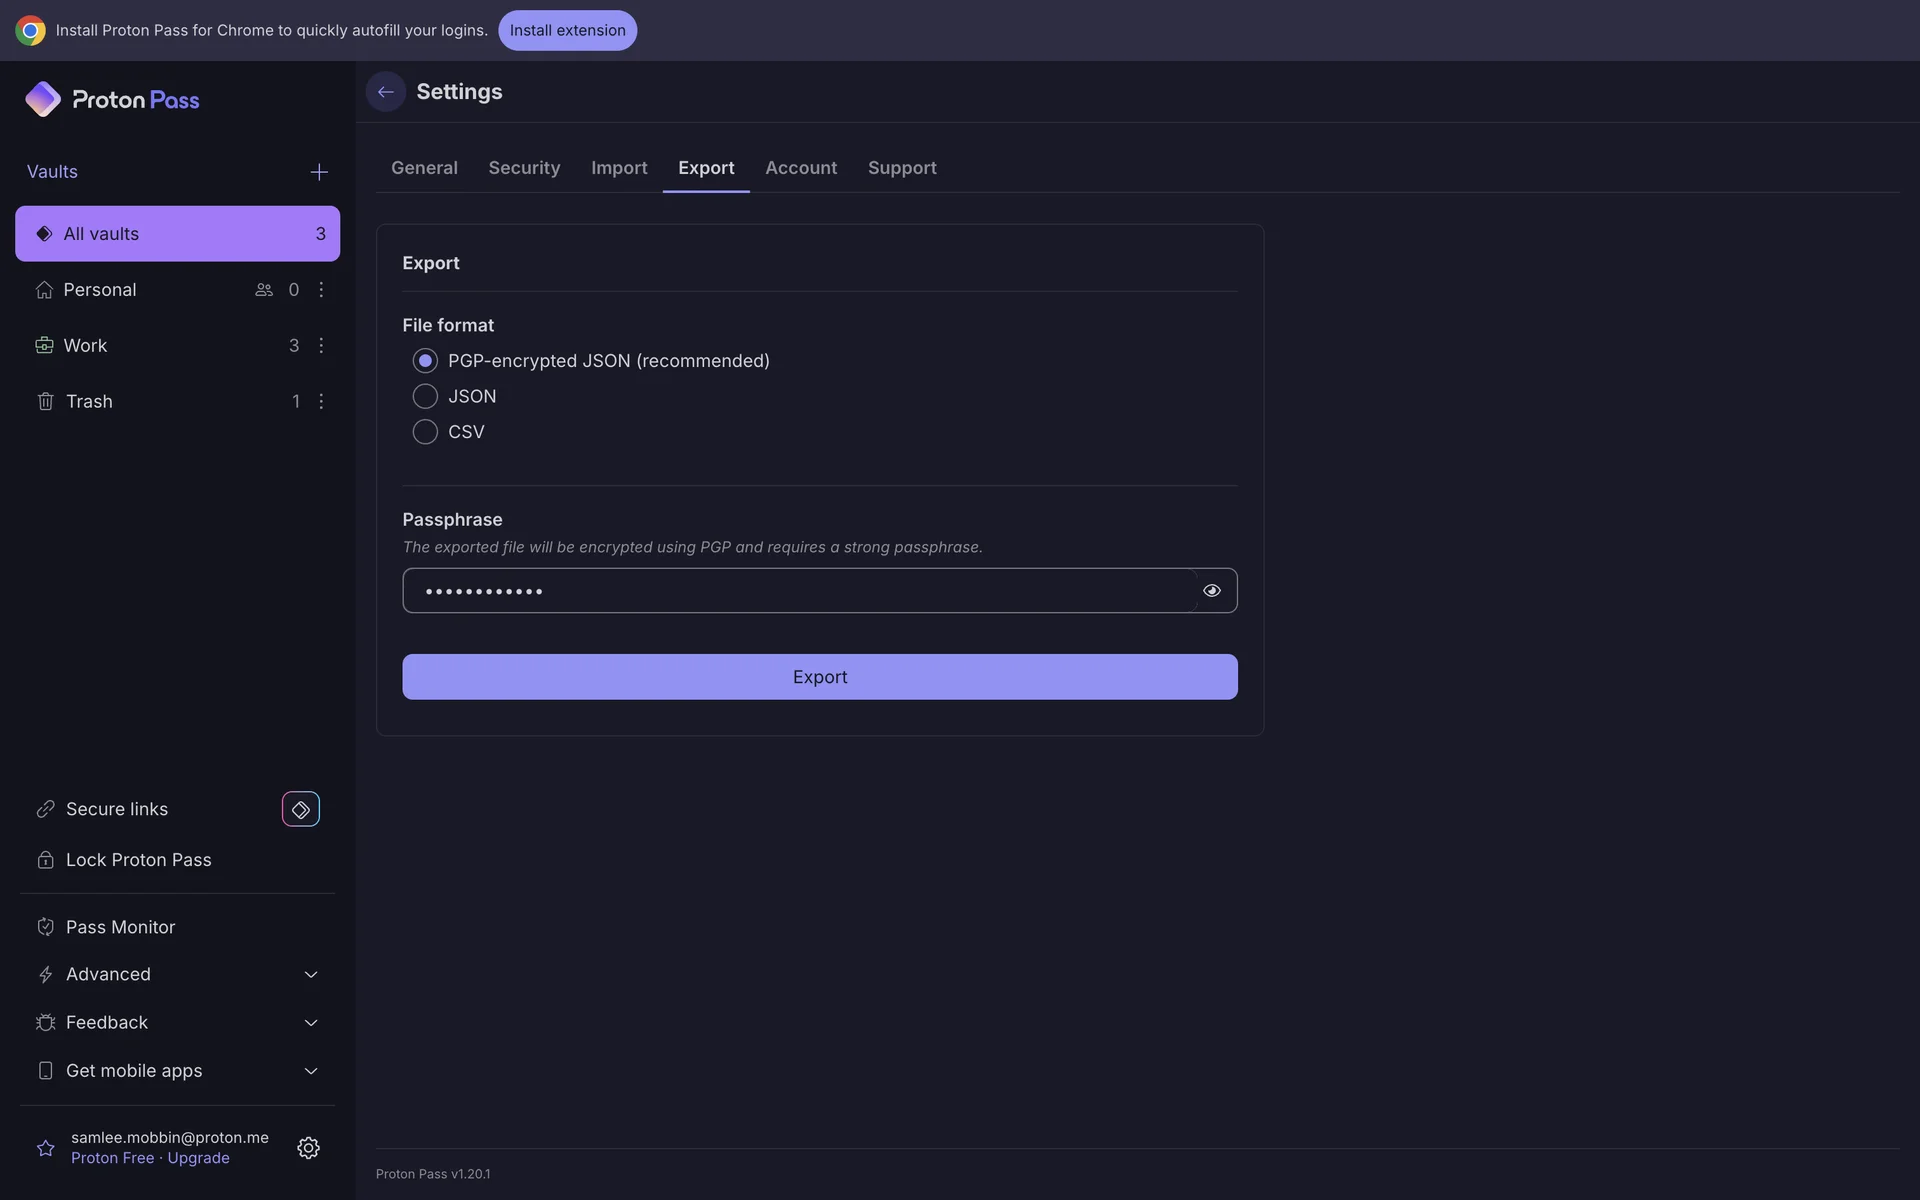Select the CSV file format option

[425, 432]
